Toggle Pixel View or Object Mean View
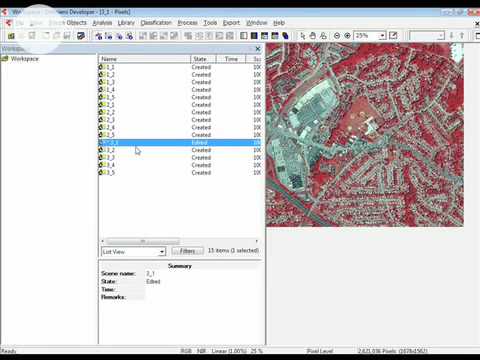This screenshot has height=360, width=480. (x=188, y=36)
